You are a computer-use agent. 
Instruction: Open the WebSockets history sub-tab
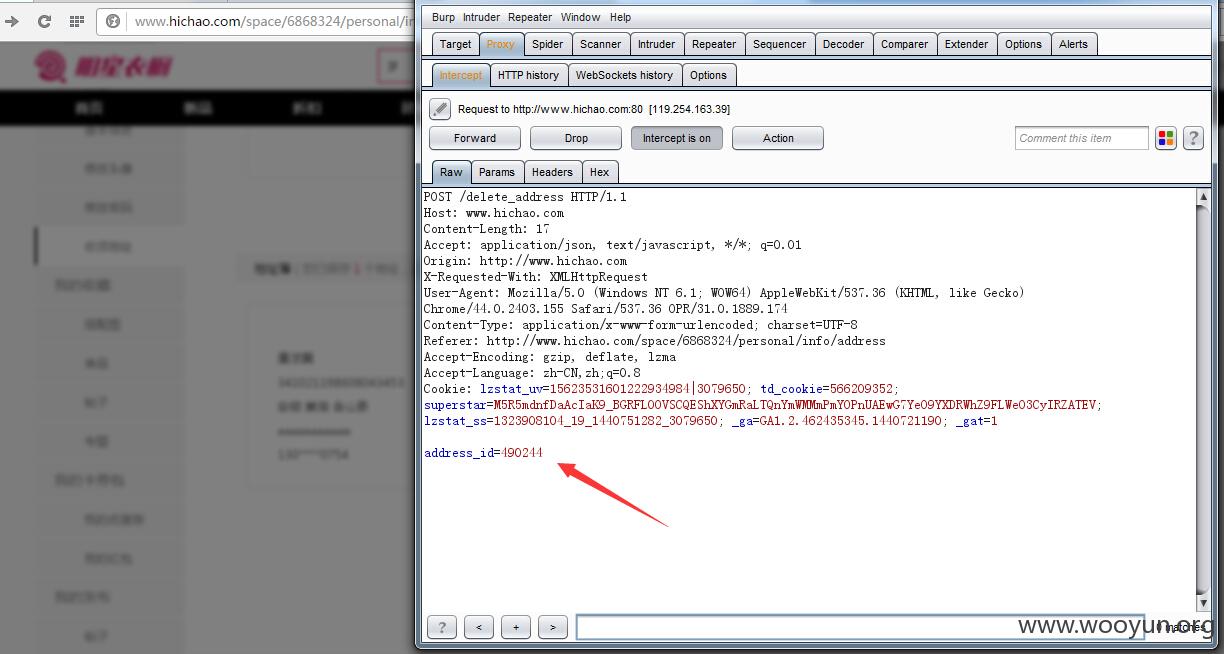[x=624, y=75]
